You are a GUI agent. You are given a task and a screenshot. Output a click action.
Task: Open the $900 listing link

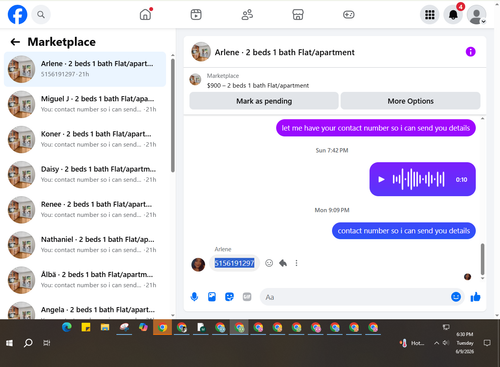coord(258,85)
